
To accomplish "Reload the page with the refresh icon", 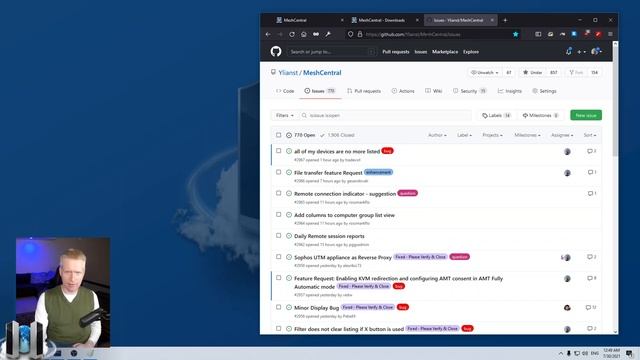I will tap(292, 34).
